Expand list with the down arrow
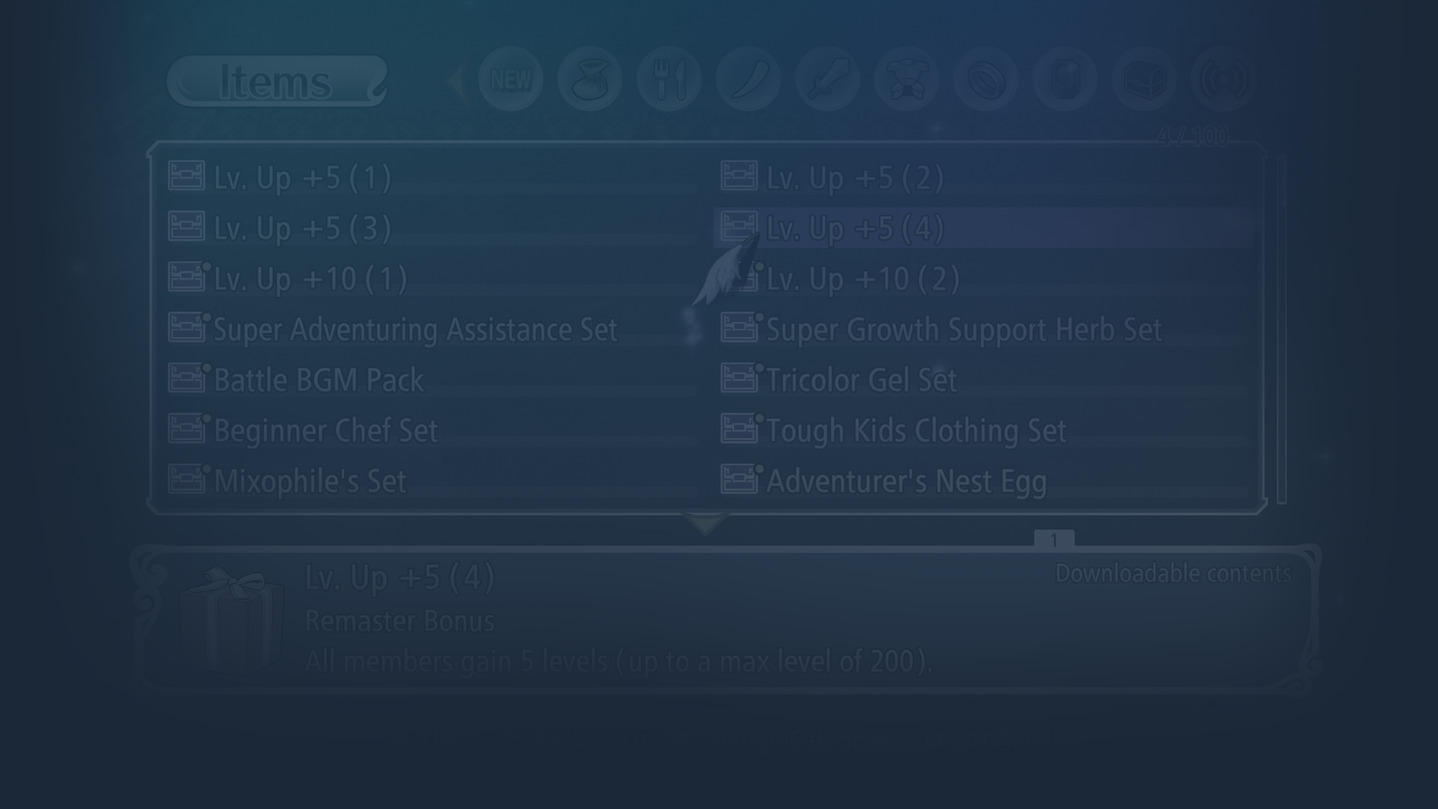This screenshot has width=1438, height=809. [x=706, y=524]
